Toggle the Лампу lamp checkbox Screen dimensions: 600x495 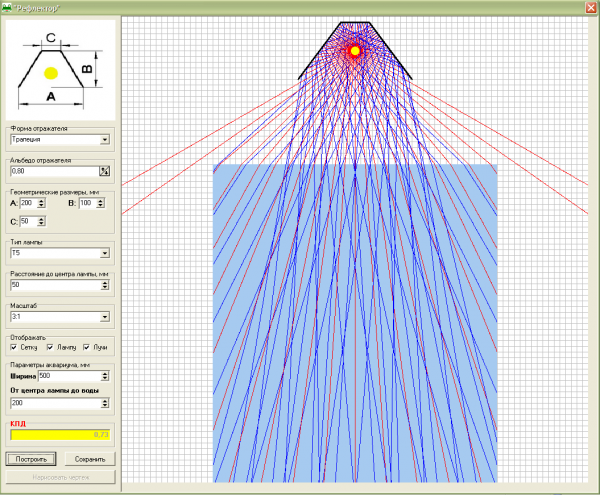(50, 347)
